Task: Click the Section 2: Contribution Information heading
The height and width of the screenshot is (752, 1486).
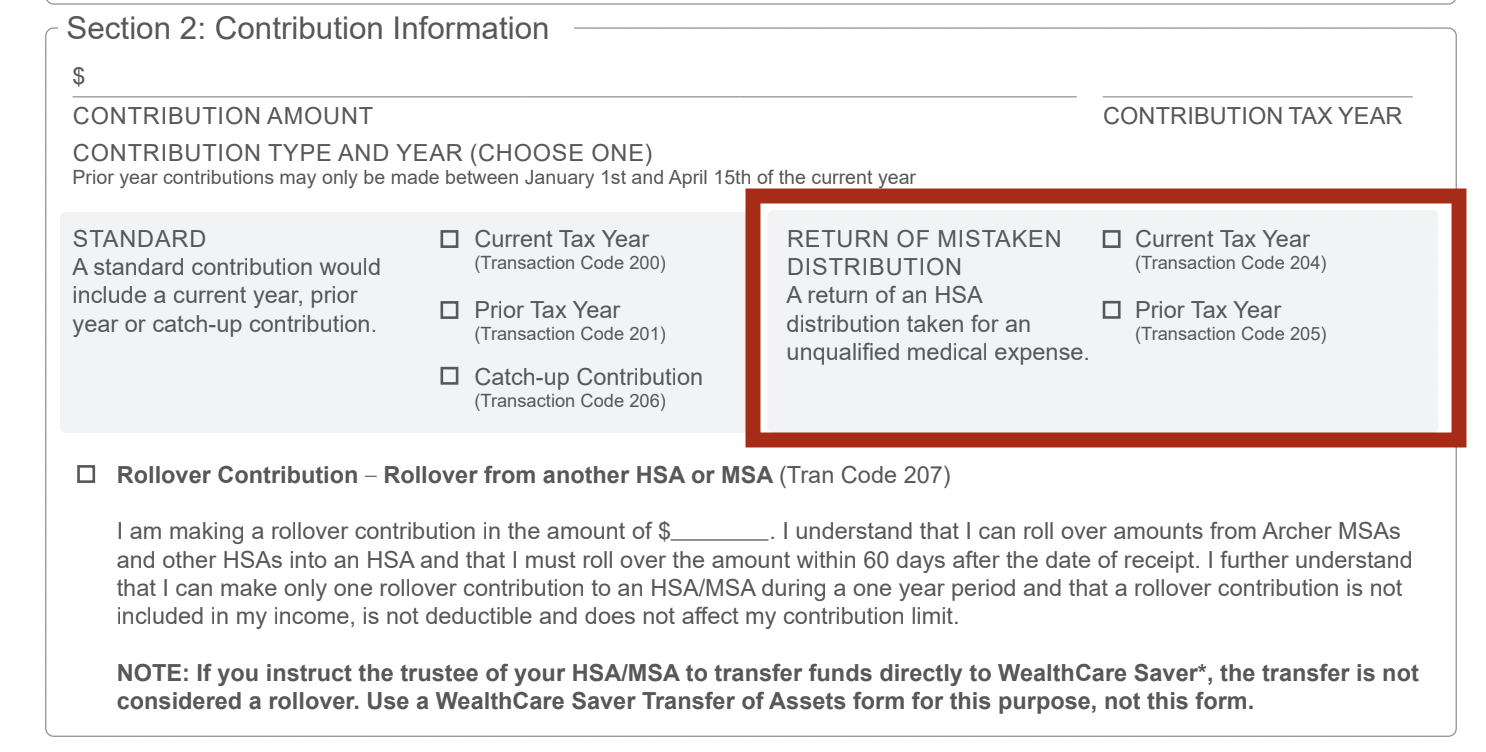Action: 308,29
